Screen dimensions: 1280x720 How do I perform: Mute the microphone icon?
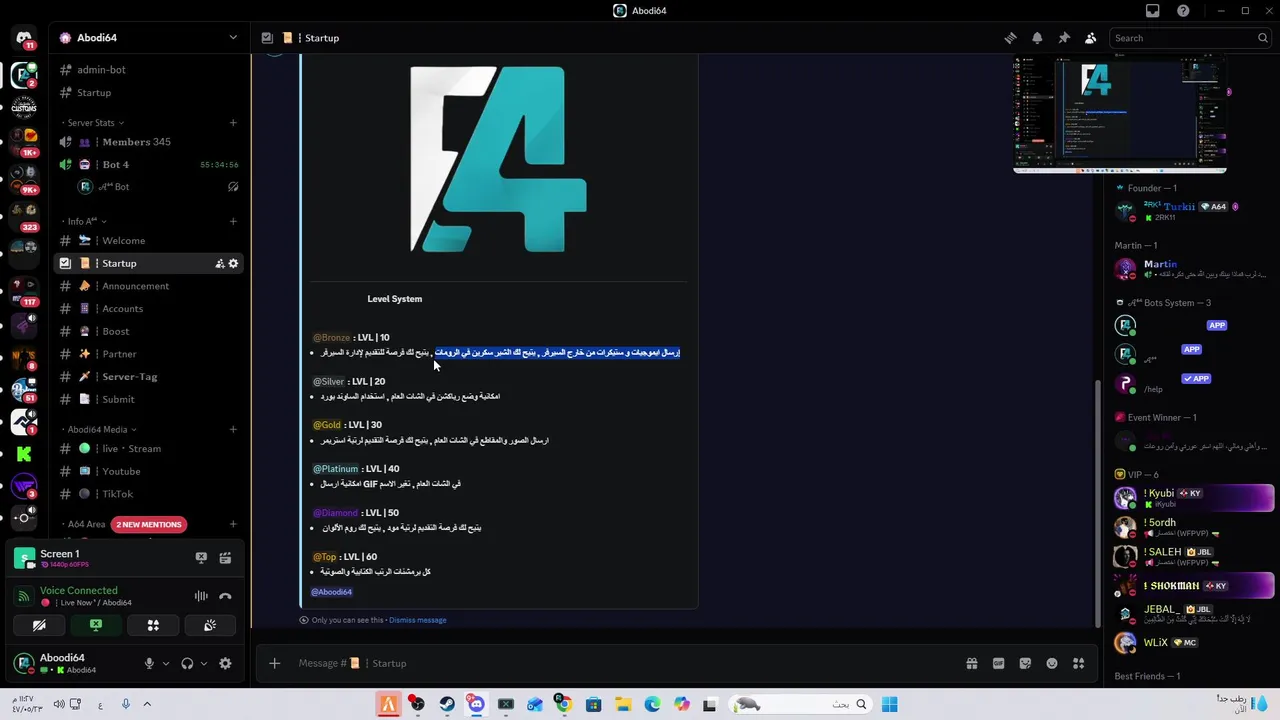149,663
